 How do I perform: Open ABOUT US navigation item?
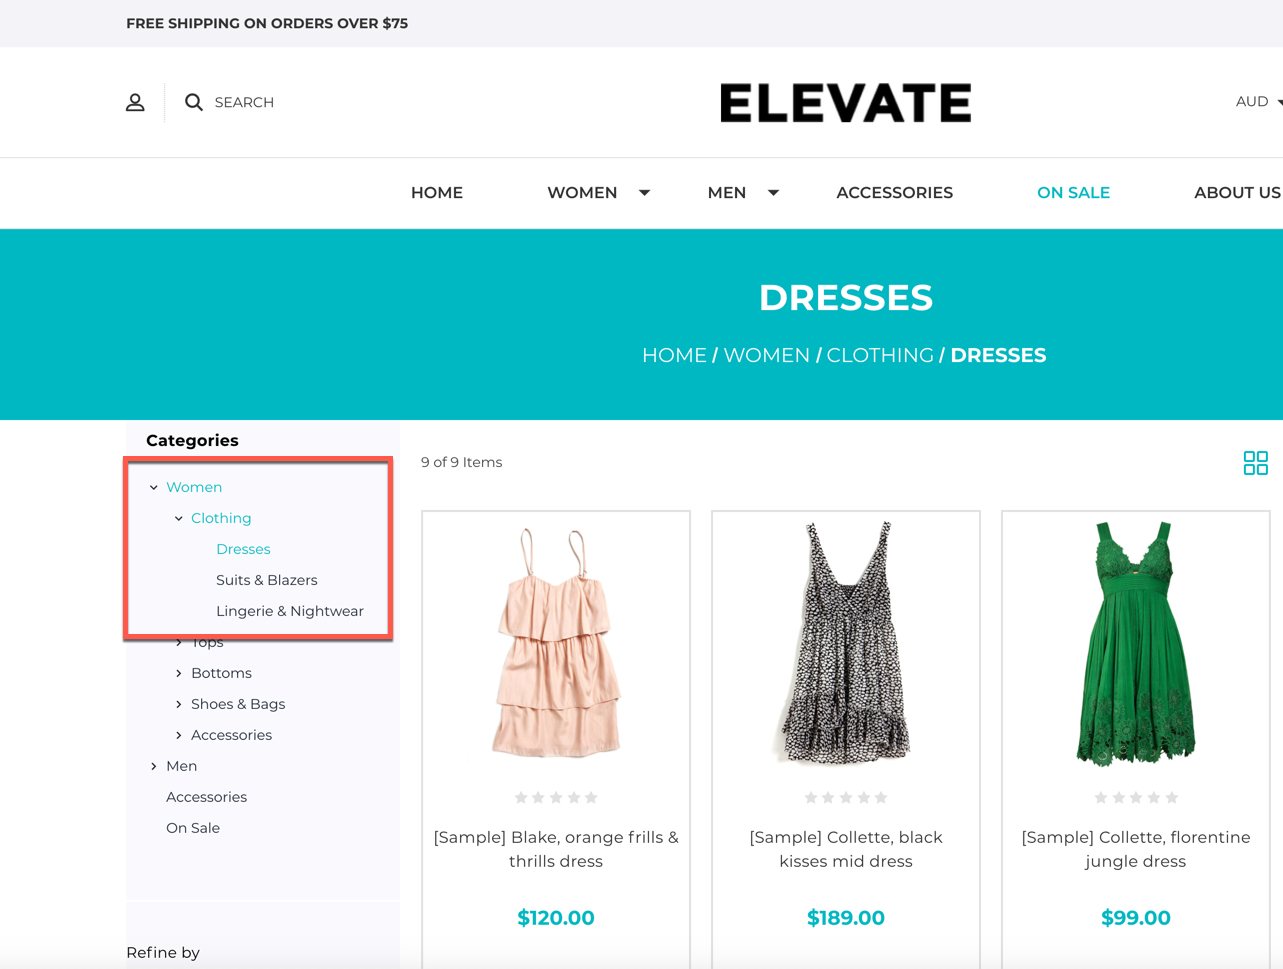pyautogui.click(x=1237, y=193)
